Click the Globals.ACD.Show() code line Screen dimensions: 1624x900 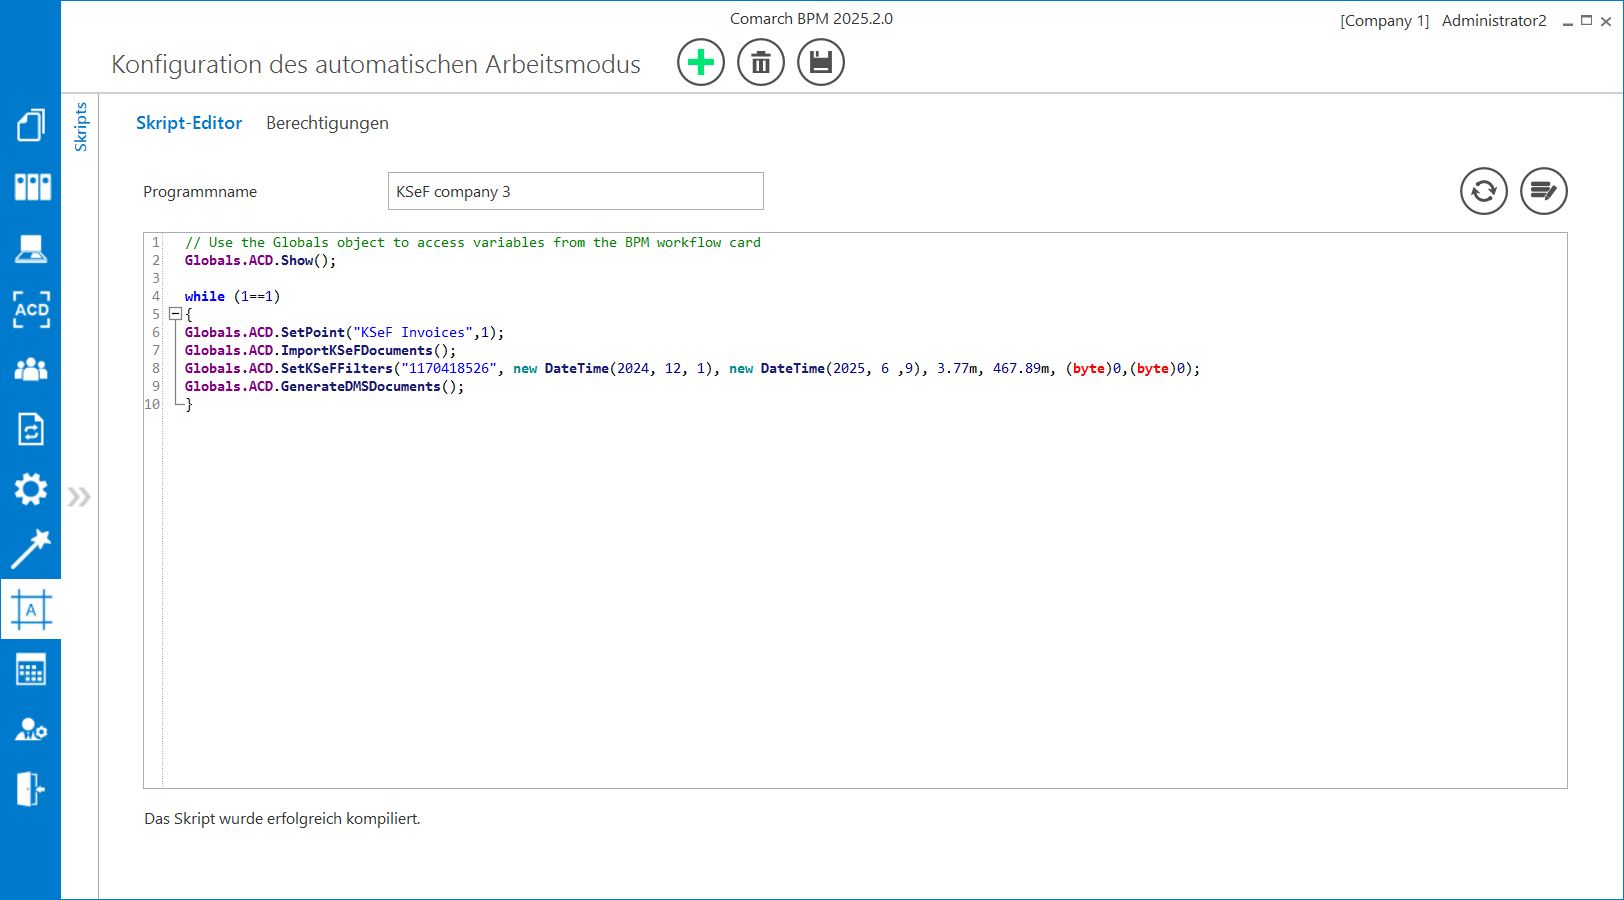[x=261, y=261]
